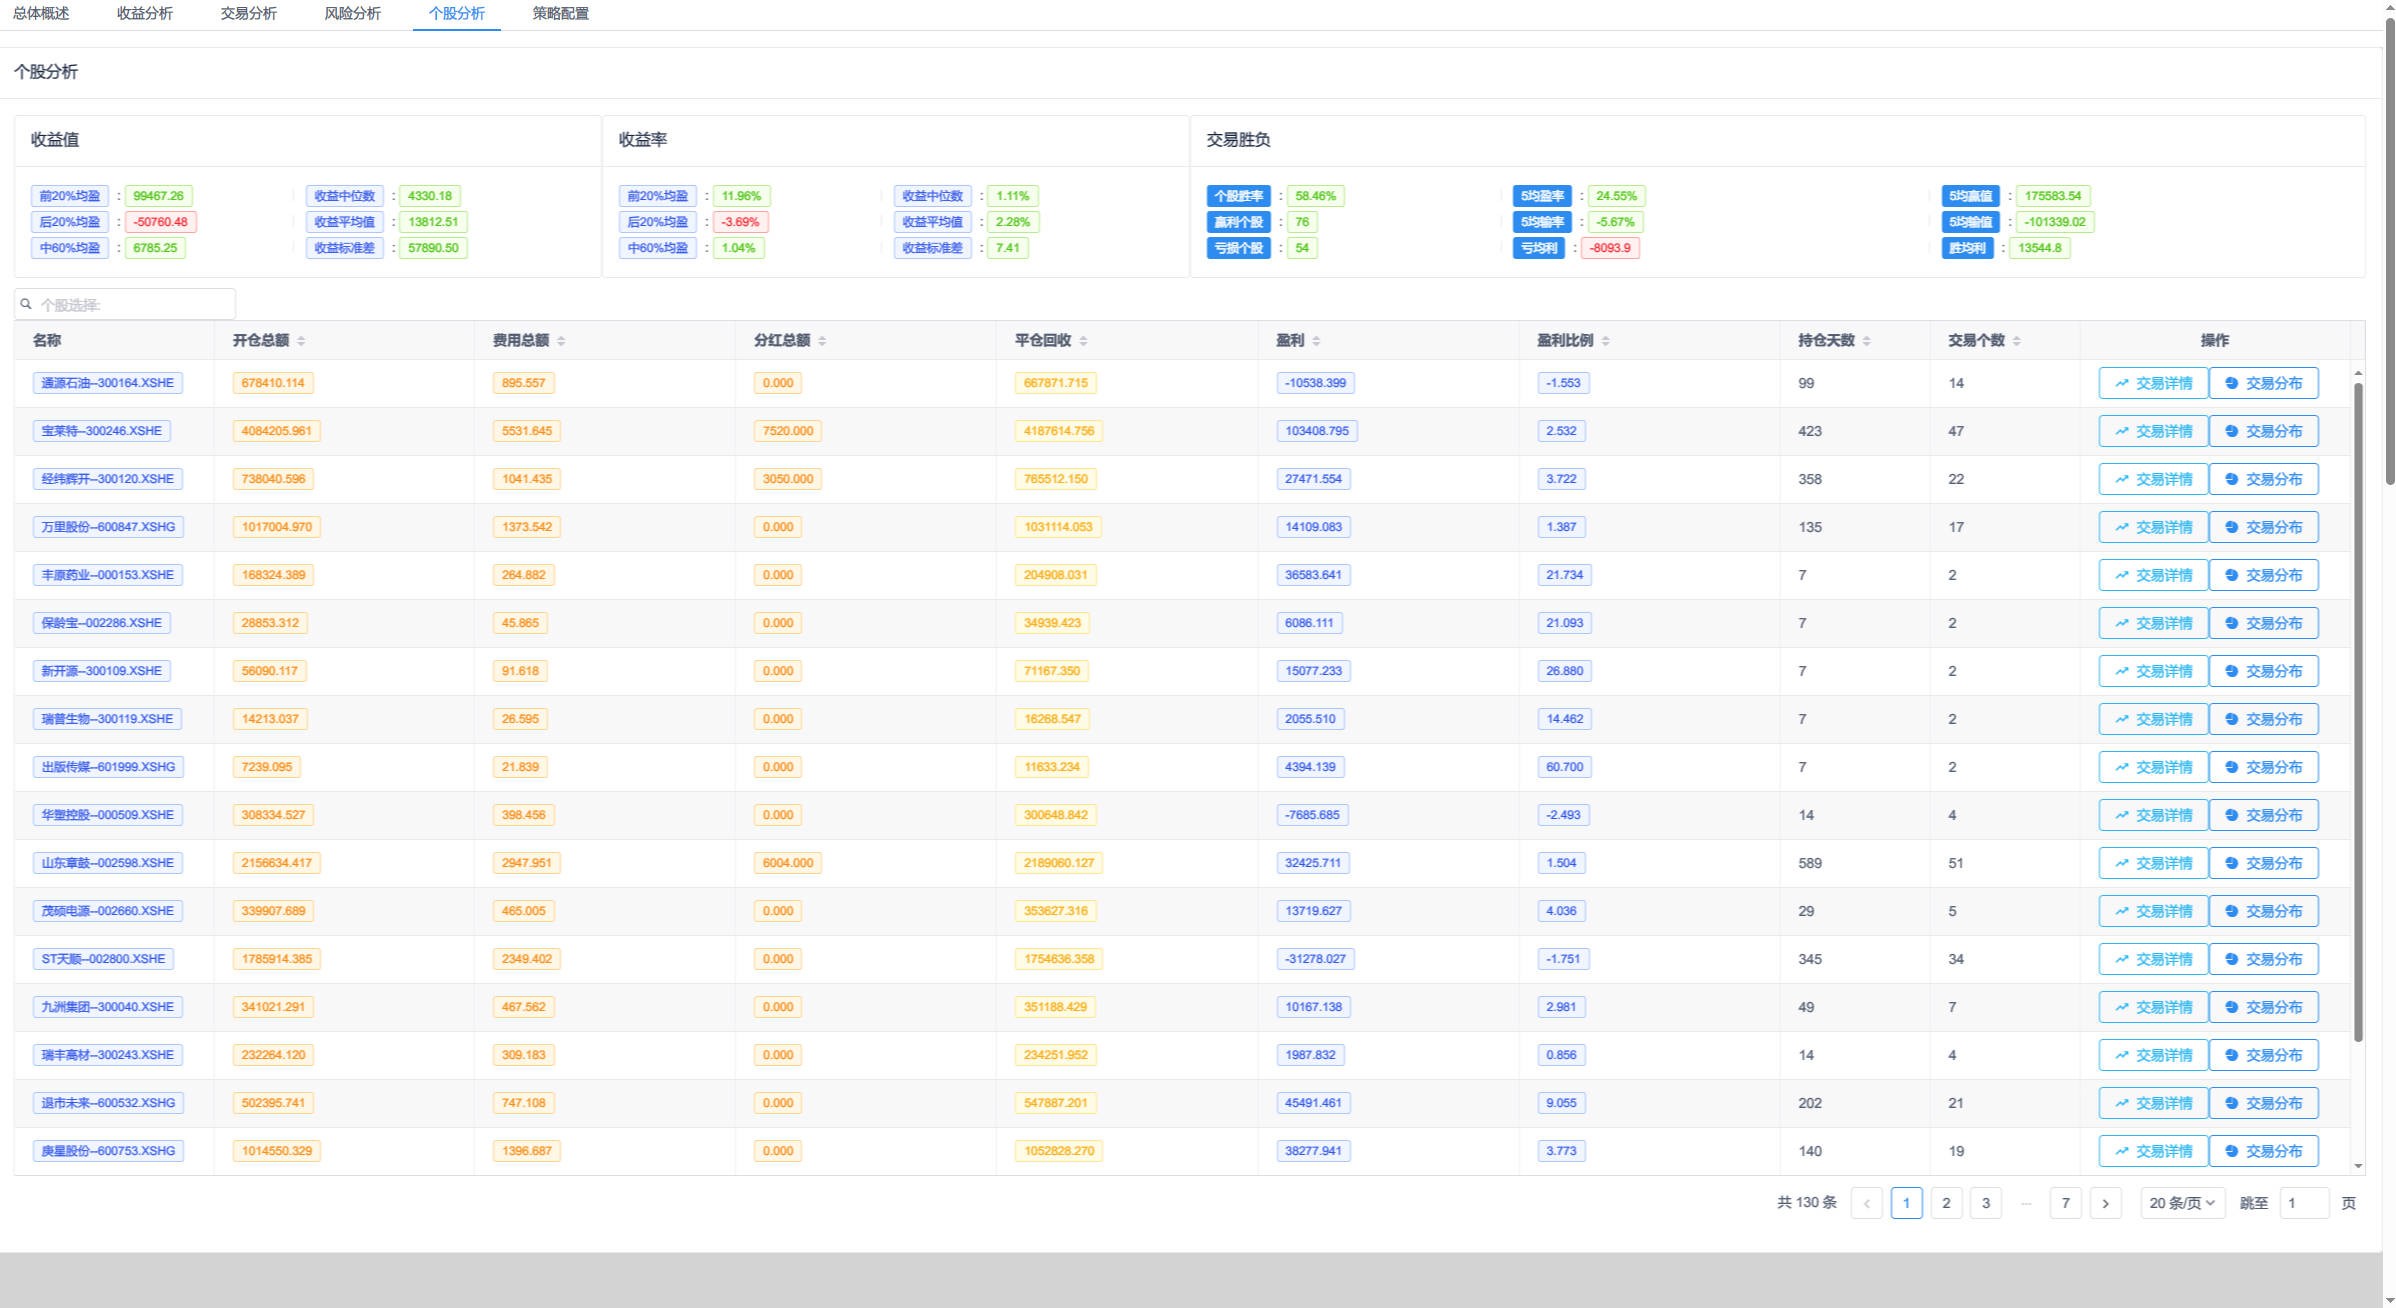Switch to the 策略配置 tab
2396x1308 pixels.
(560, 14)
